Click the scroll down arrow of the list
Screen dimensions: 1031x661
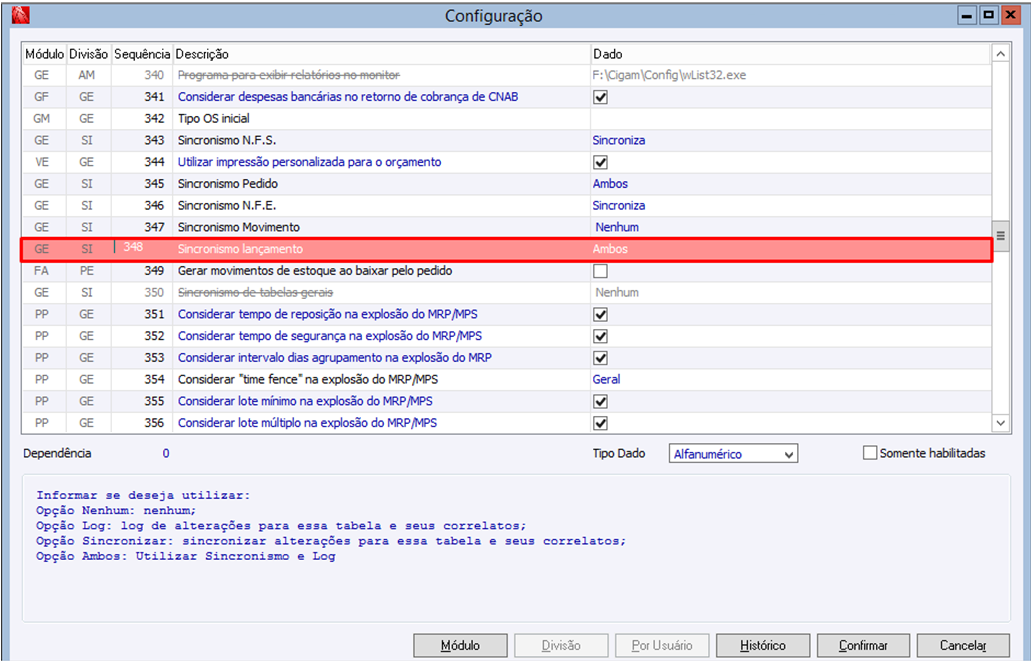coord(1000,423)
